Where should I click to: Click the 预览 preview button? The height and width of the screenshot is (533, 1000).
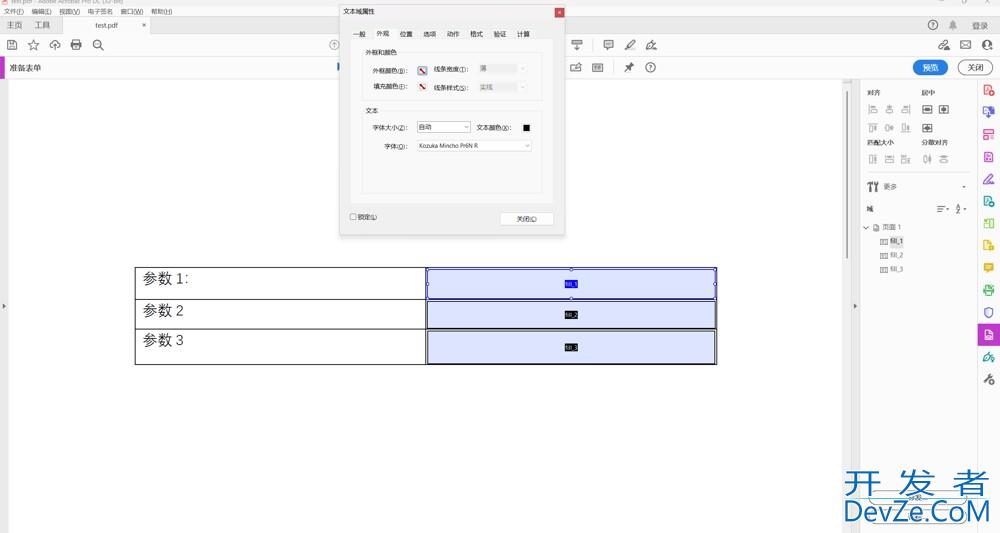(930, 68)
